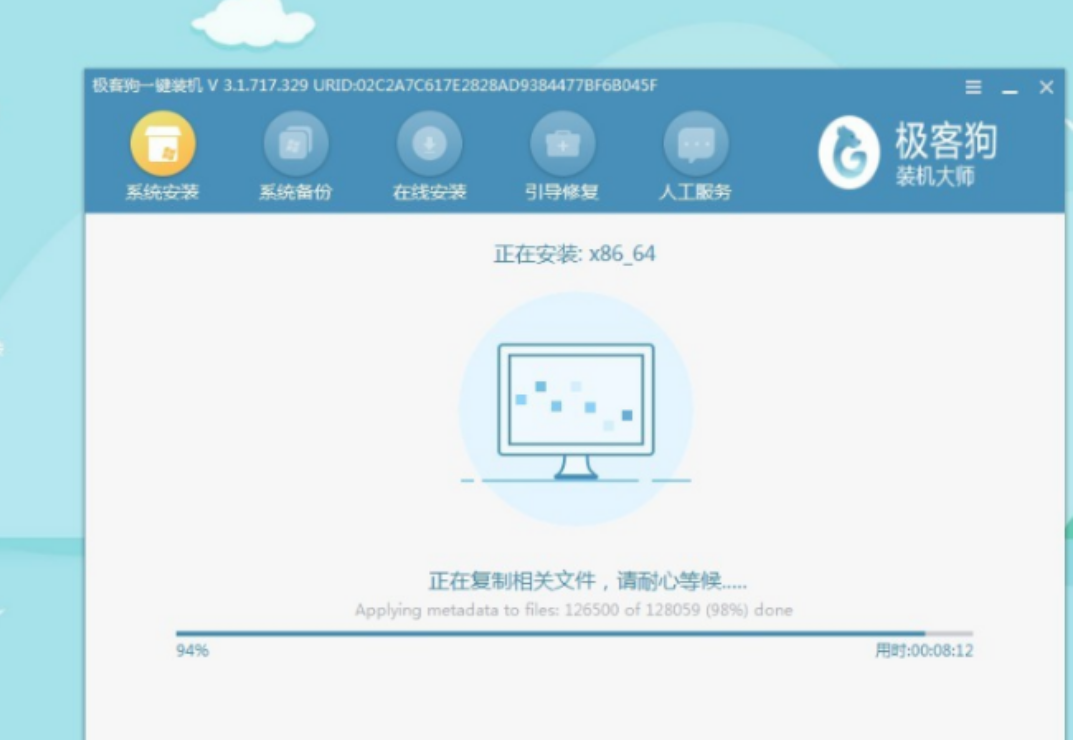Select the 在线安装 text label

pyautogui.click(x=429, y=192)
